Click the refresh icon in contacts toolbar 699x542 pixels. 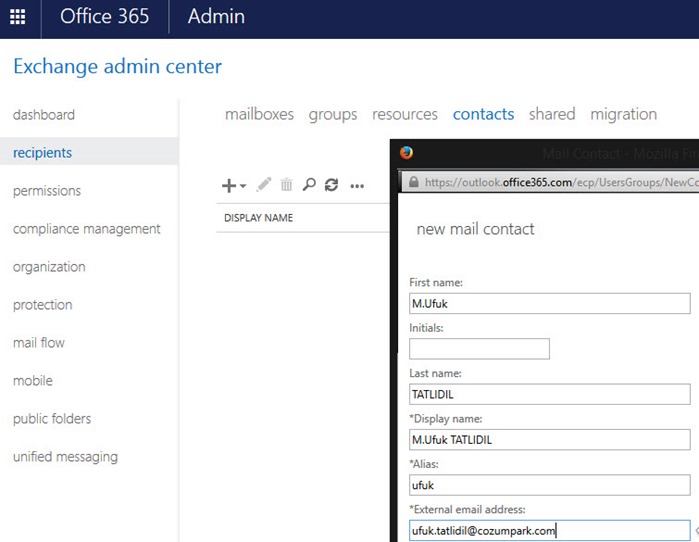[x=331, y=185]
